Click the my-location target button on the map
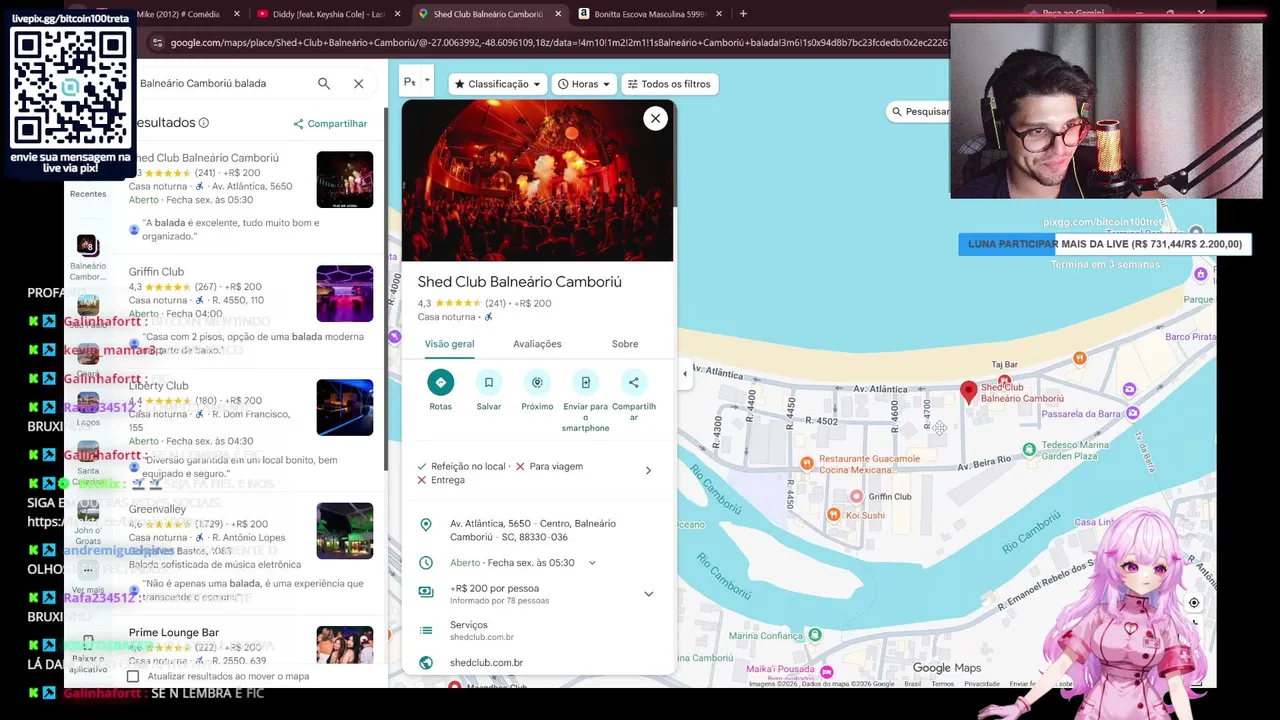The width and height of the screenshot is (1280, 720). 1194,603
